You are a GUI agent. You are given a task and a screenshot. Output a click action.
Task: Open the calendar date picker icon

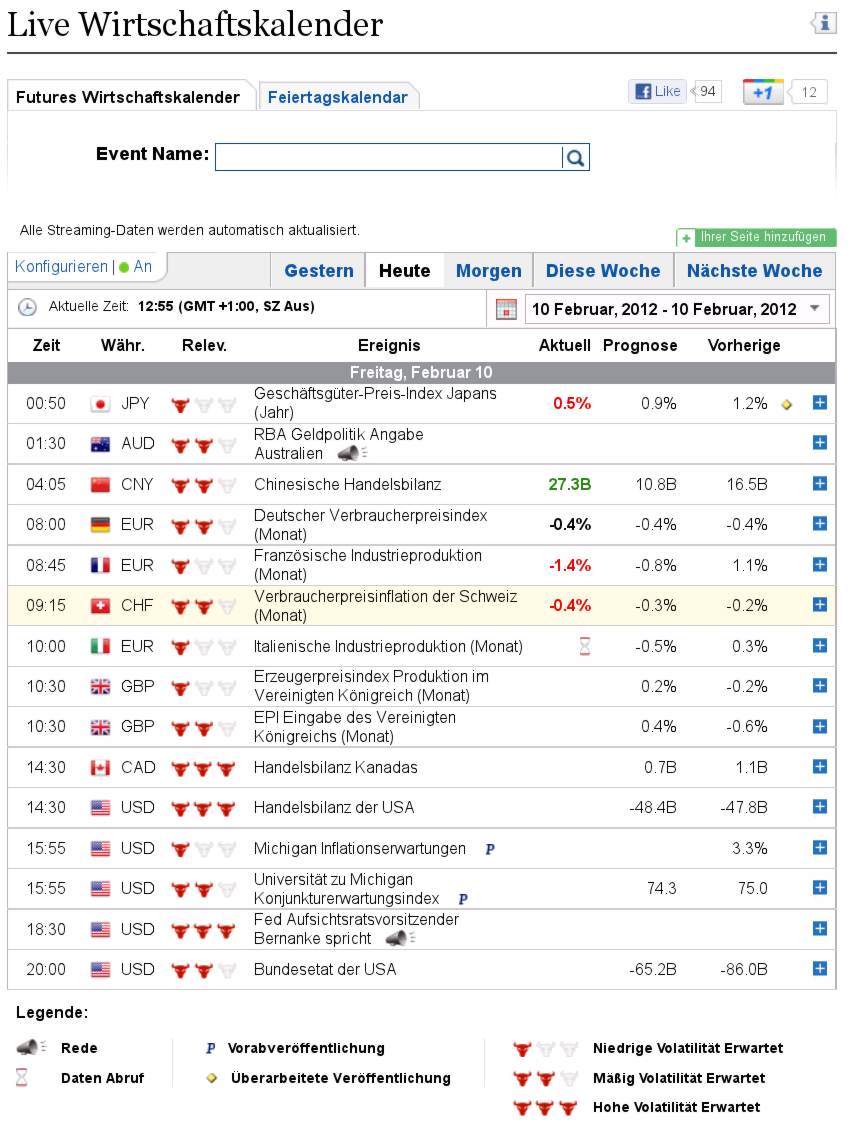(506, 309)
